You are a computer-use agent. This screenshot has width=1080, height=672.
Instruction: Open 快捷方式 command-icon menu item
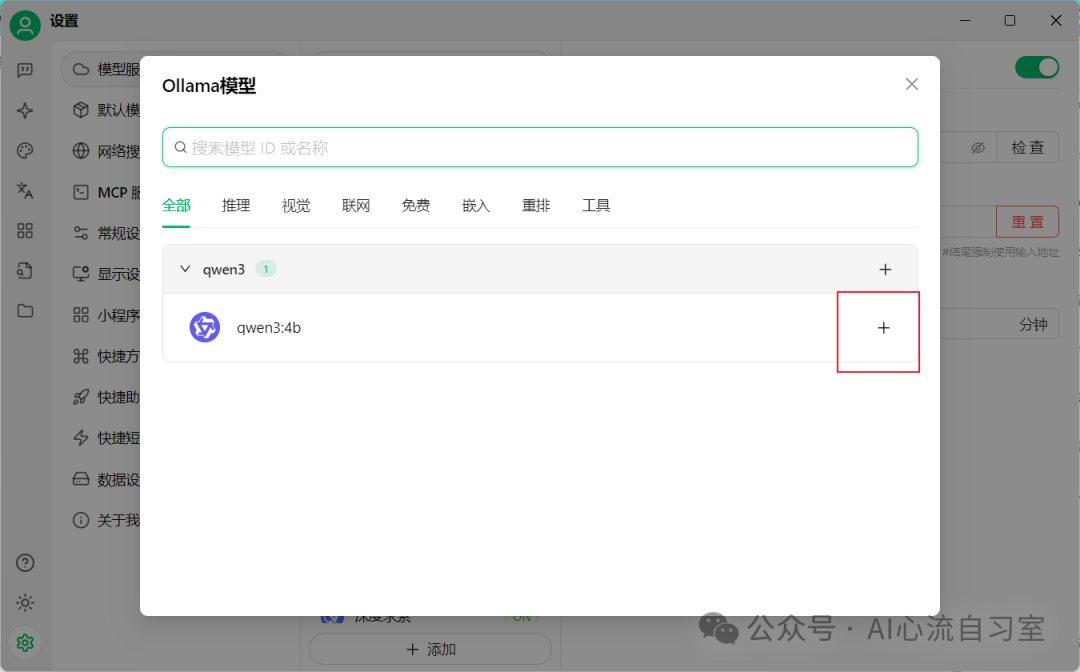[107, 356]
